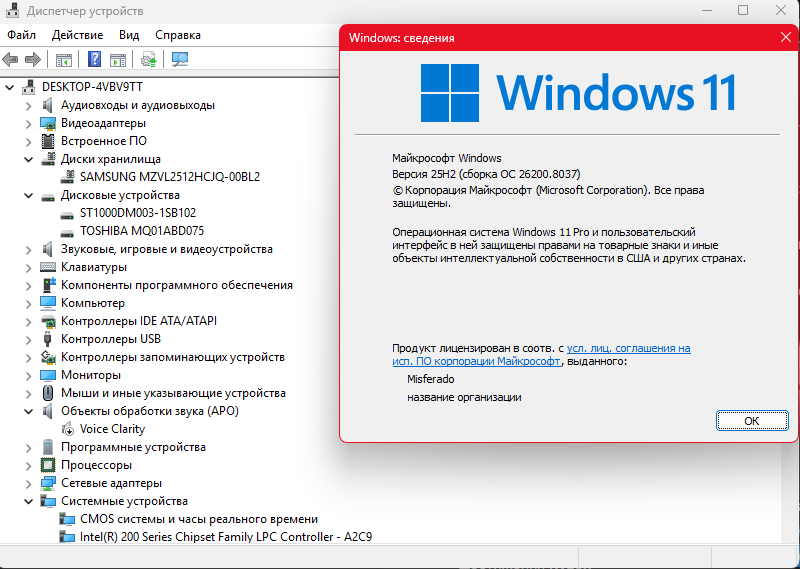The width and height of the screenshot is (800, 569).
Task: Open the Действие menu
Action: 77,35
